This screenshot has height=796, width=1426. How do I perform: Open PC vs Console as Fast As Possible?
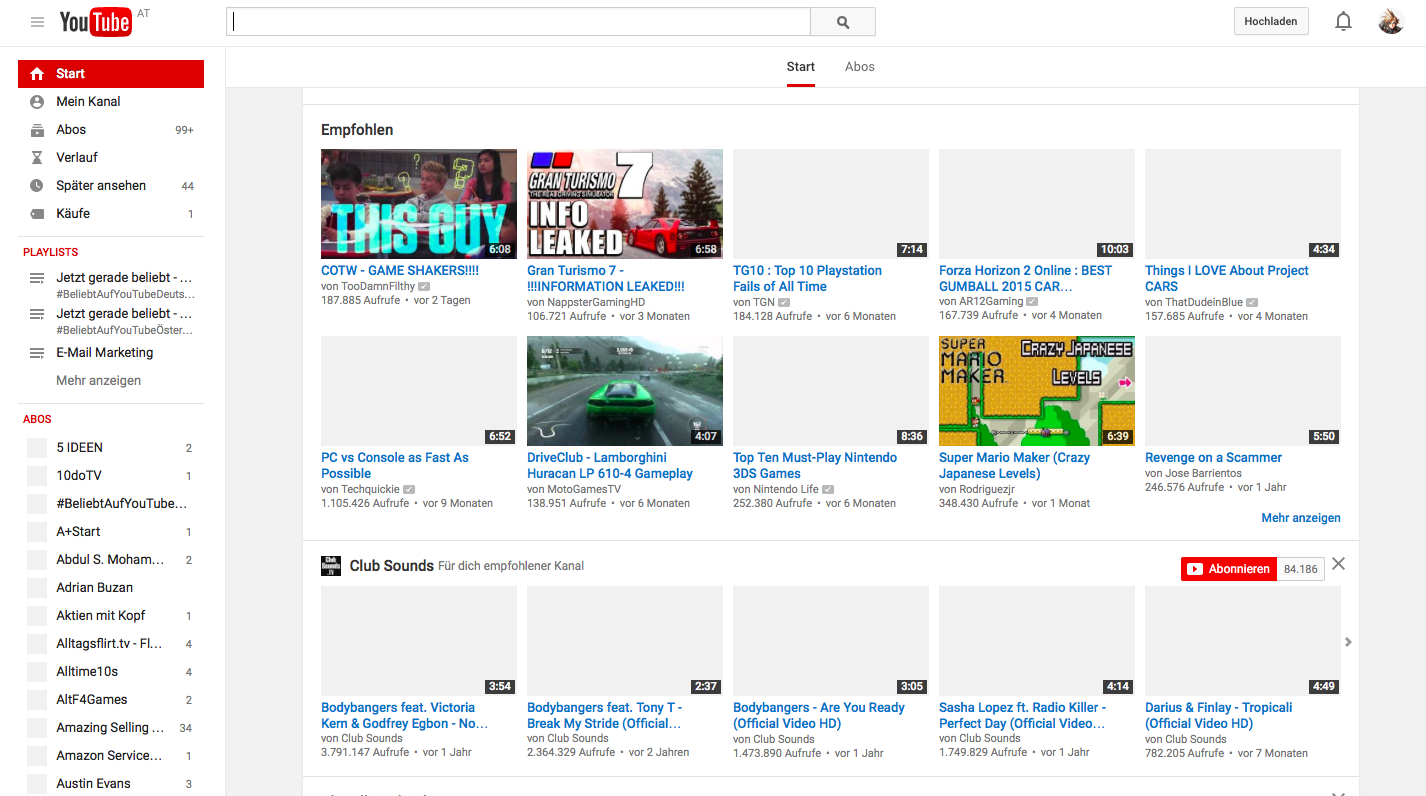click(x=395, y=466)
